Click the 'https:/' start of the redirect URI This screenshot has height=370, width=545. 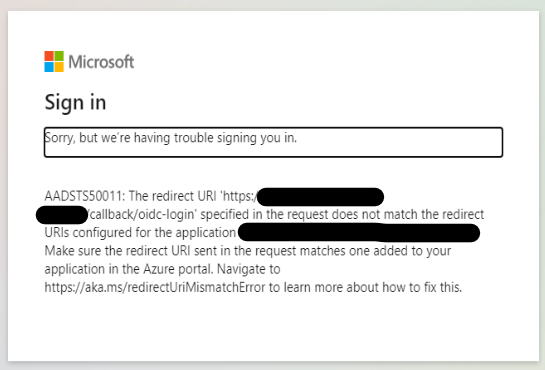click(240, 196)
